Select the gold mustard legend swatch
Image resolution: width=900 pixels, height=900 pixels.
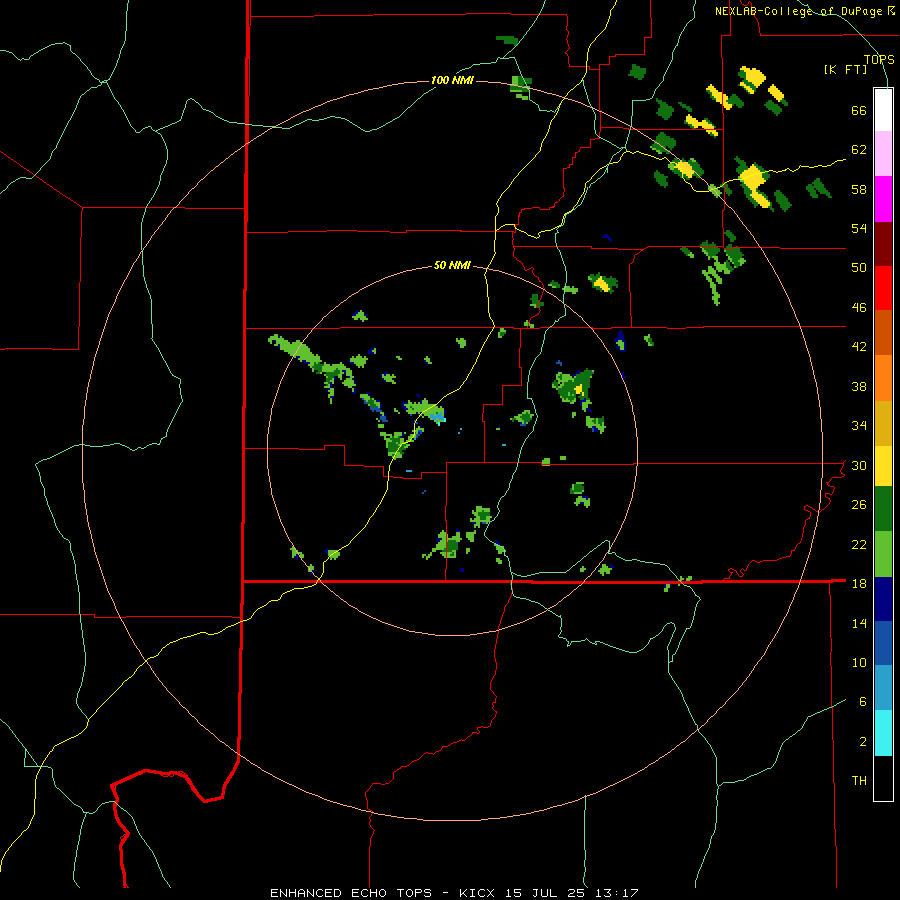tap(883, 423)
